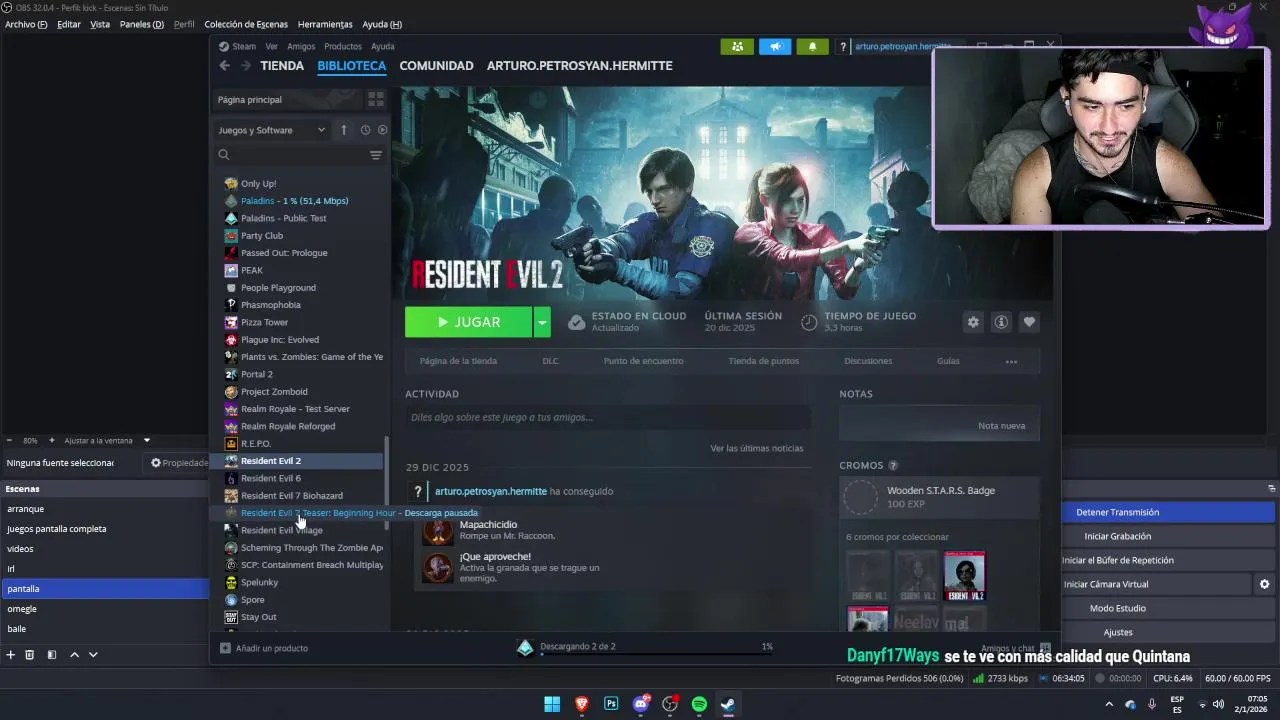The height and width of the screenshot is (720, 1280).
Task: Open Virtual Camera settings gear
Action: tap(1264, 584)
